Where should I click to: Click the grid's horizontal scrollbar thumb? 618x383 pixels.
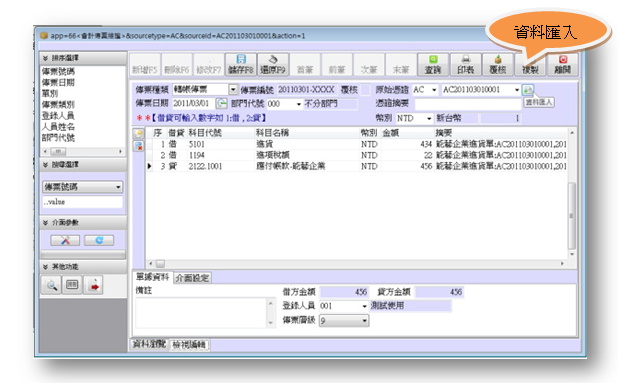click(160, 264)
